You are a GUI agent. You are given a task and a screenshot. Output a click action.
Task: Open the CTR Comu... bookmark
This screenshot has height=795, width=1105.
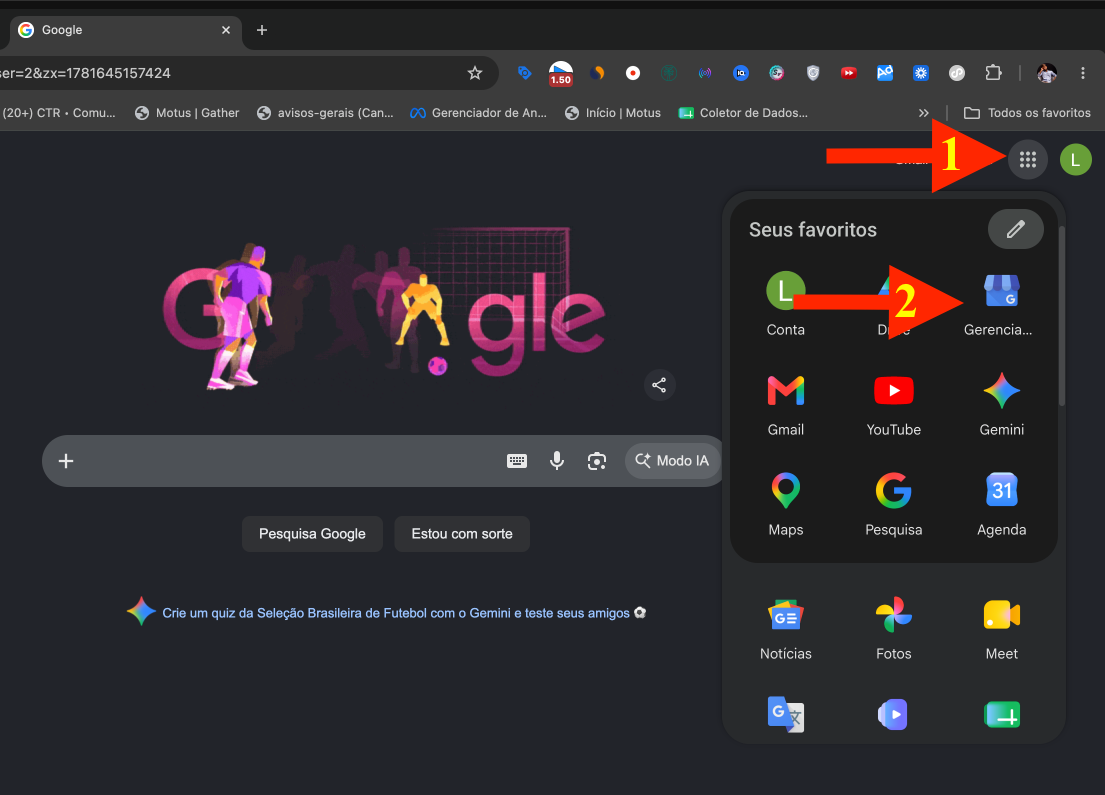pos(59,113)
